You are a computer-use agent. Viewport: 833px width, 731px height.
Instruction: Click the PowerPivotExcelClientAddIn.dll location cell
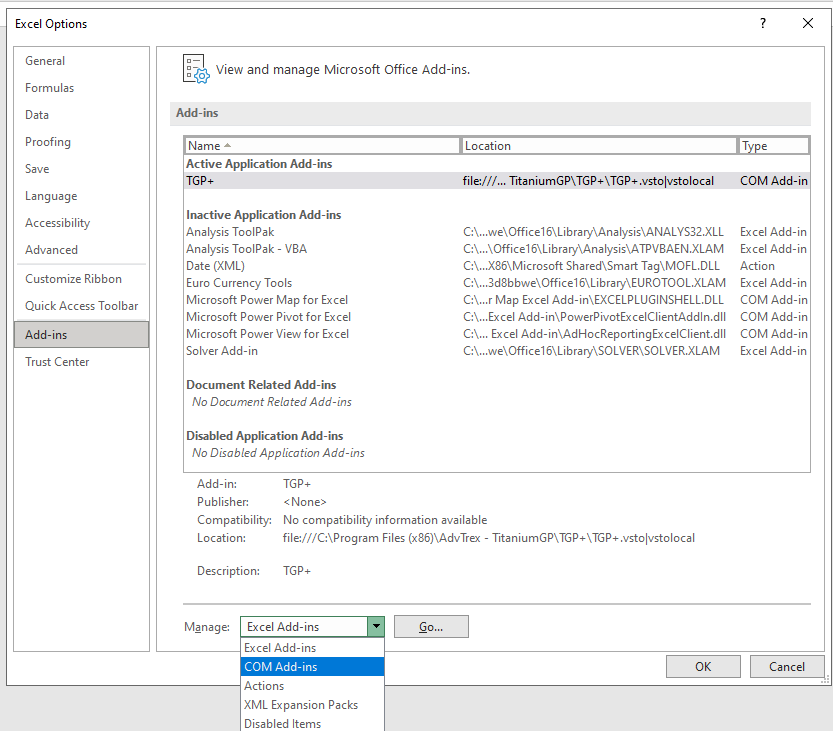594,317
